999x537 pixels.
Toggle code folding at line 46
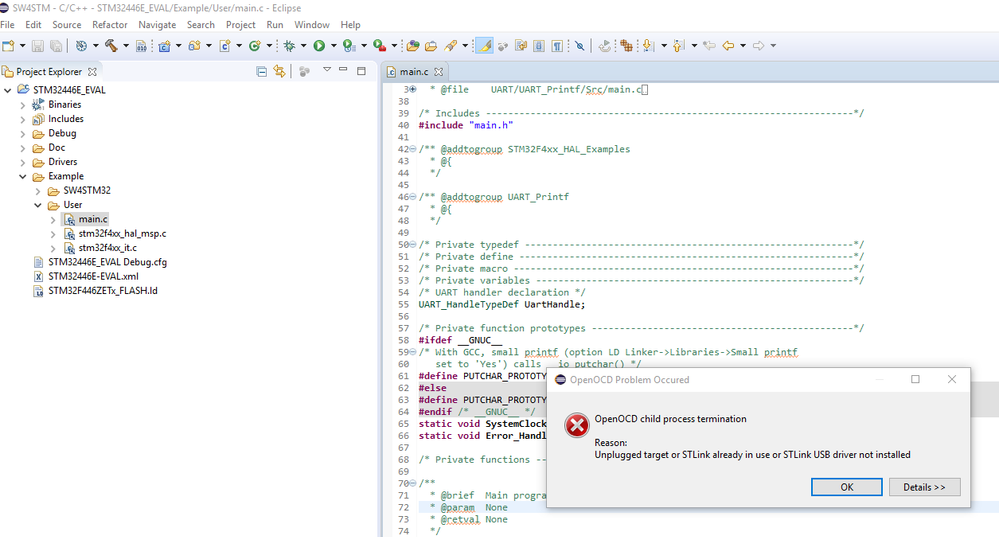(413, 197)
